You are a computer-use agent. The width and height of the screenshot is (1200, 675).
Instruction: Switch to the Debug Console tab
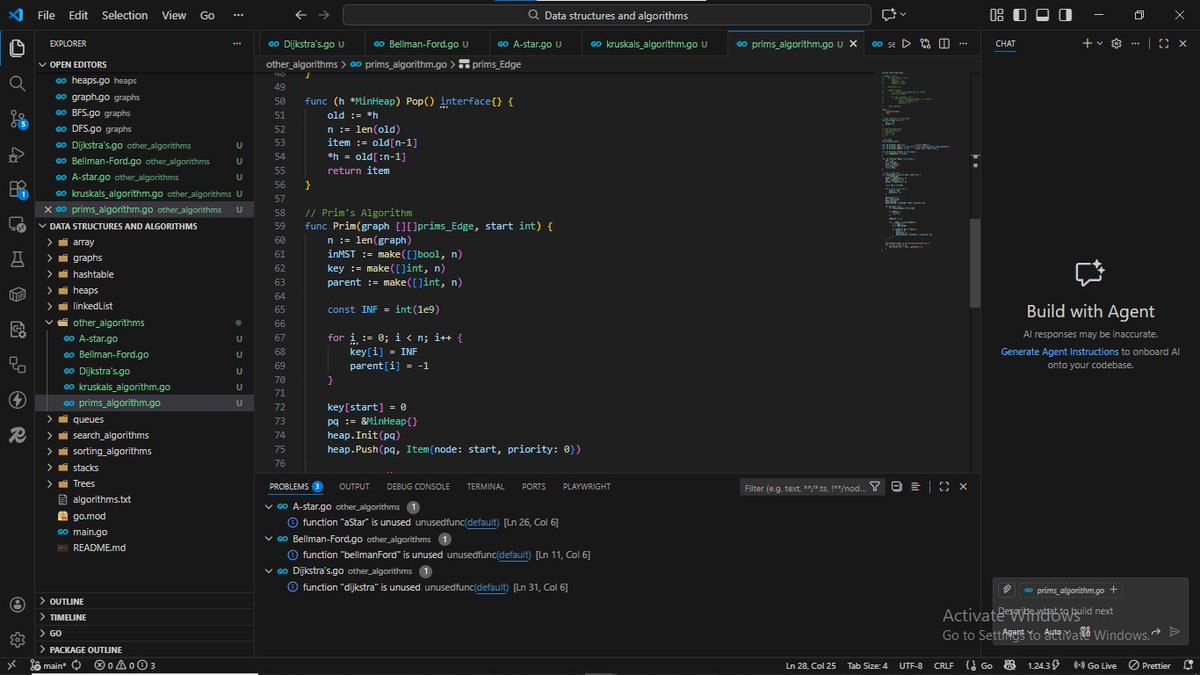pos(418,487)
